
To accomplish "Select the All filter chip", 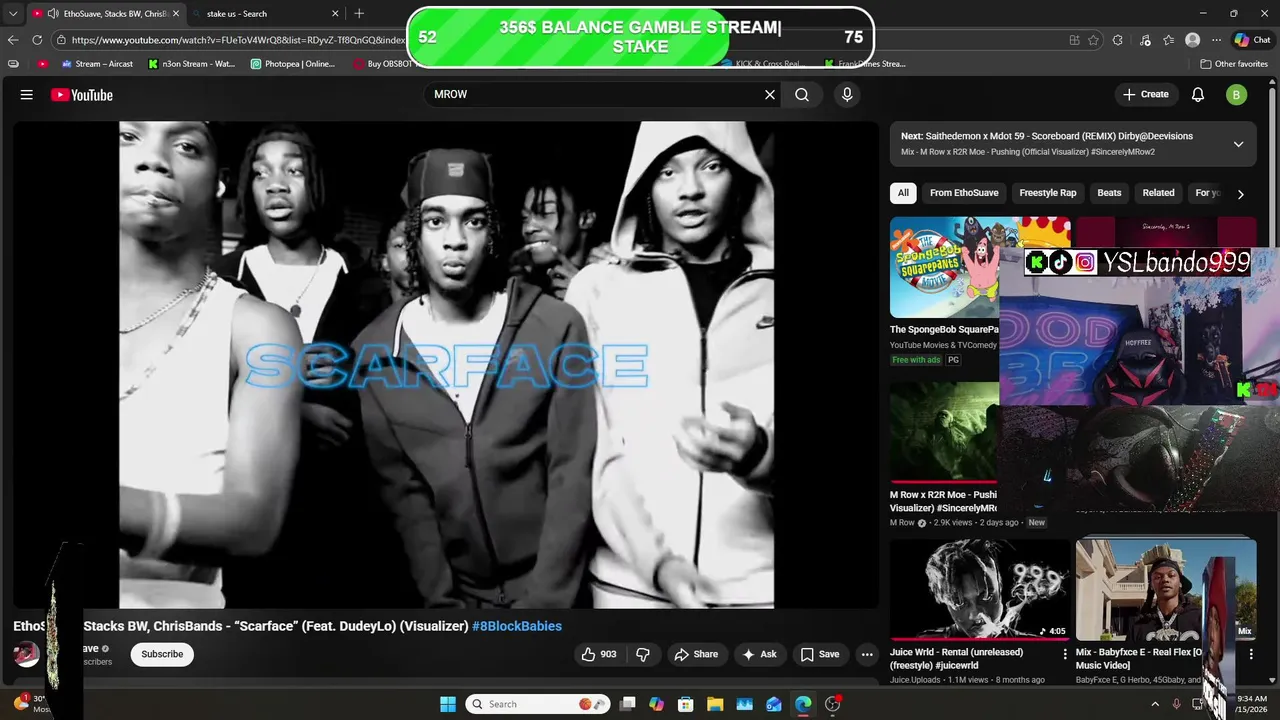I will (903, 193).
